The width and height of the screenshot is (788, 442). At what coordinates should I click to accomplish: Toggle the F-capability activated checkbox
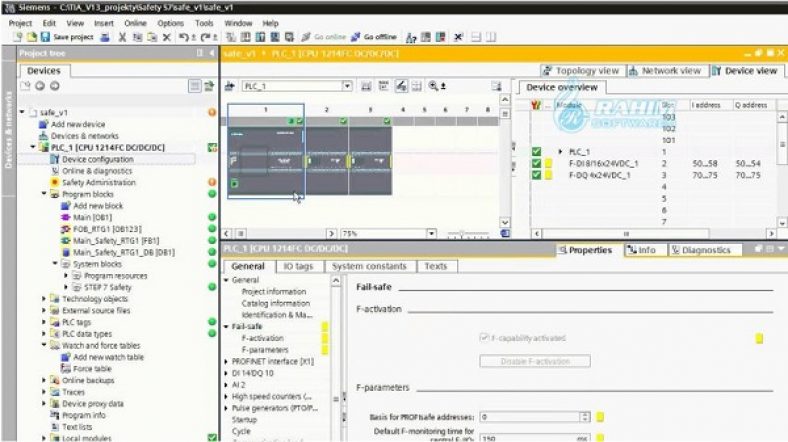coord(484,338)
